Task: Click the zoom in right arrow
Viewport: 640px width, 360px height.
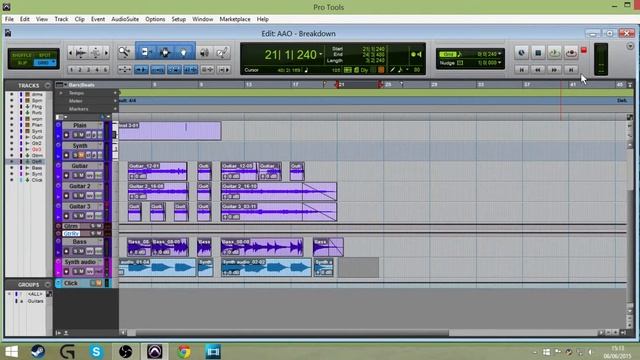Action: 107,53
